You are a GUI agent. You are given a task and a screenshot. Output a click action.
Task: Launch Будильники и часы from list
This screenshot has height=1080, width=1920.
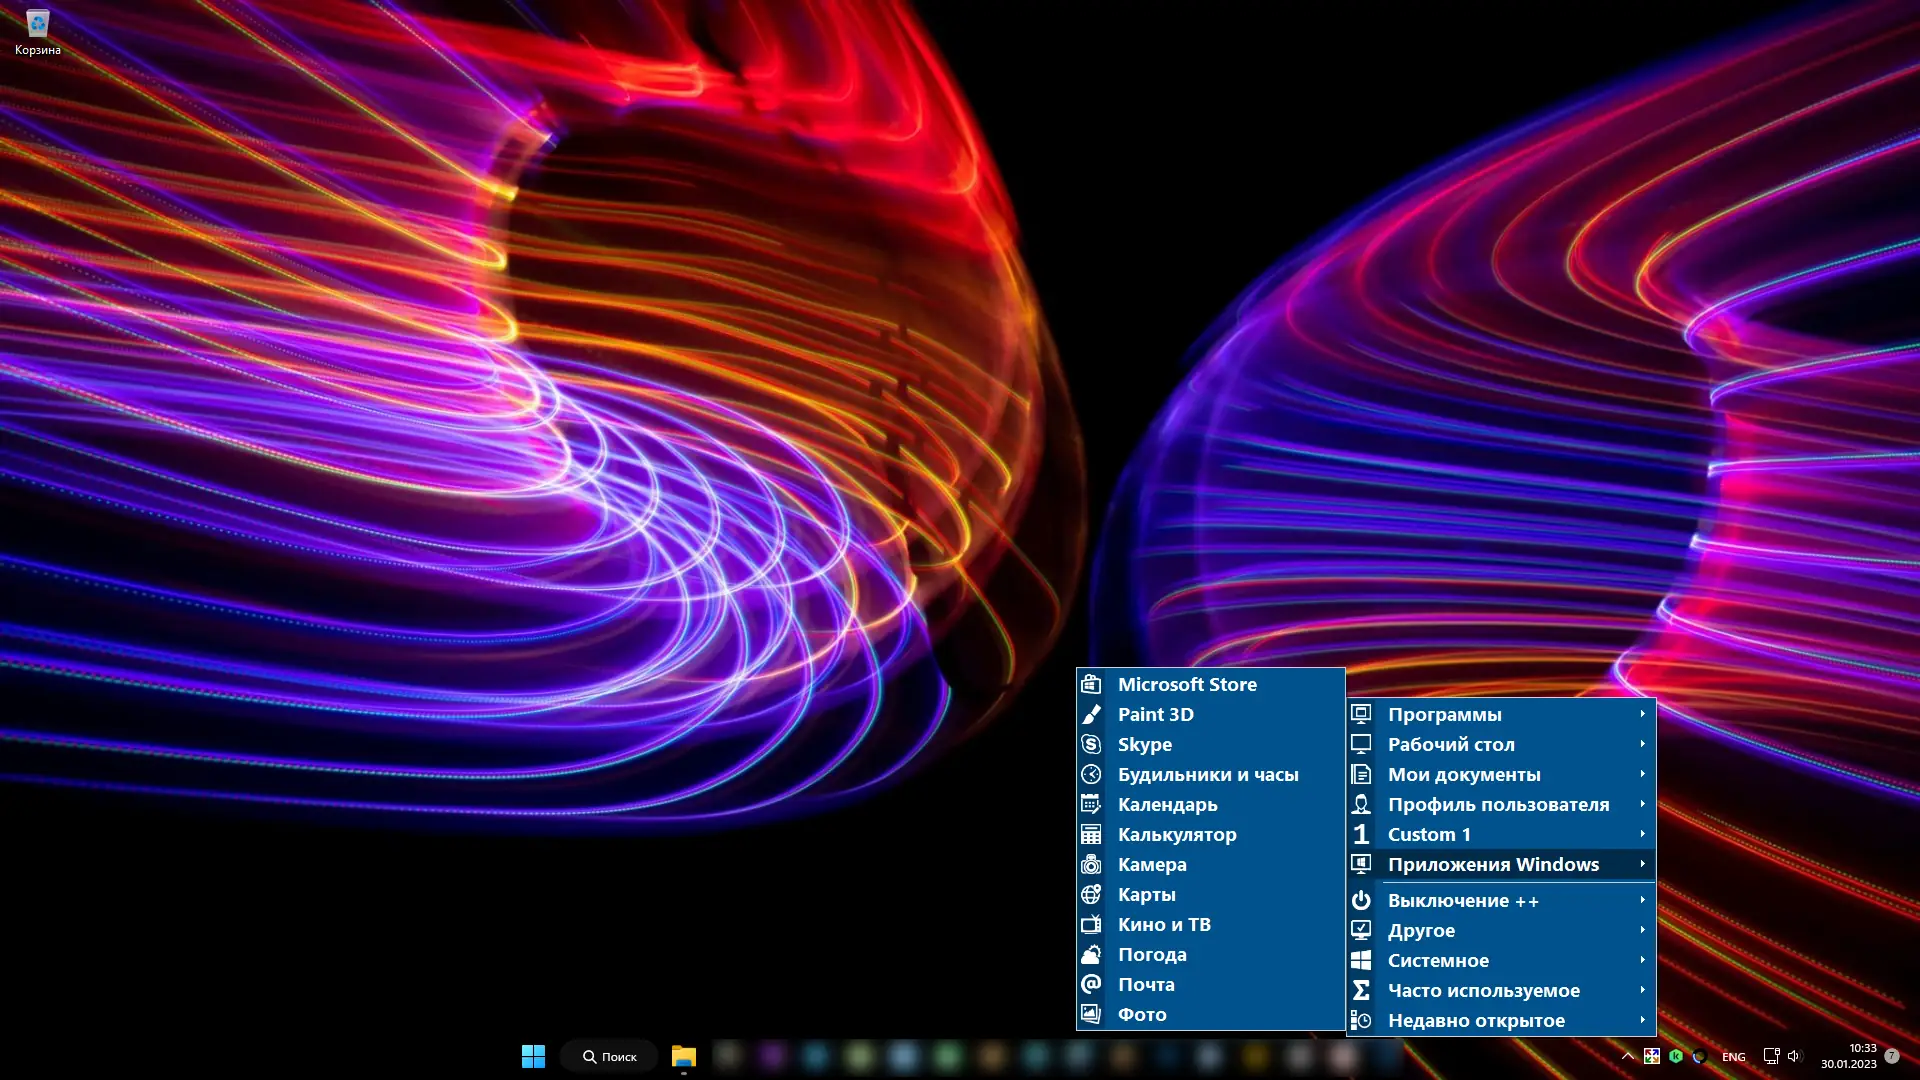1207,774
